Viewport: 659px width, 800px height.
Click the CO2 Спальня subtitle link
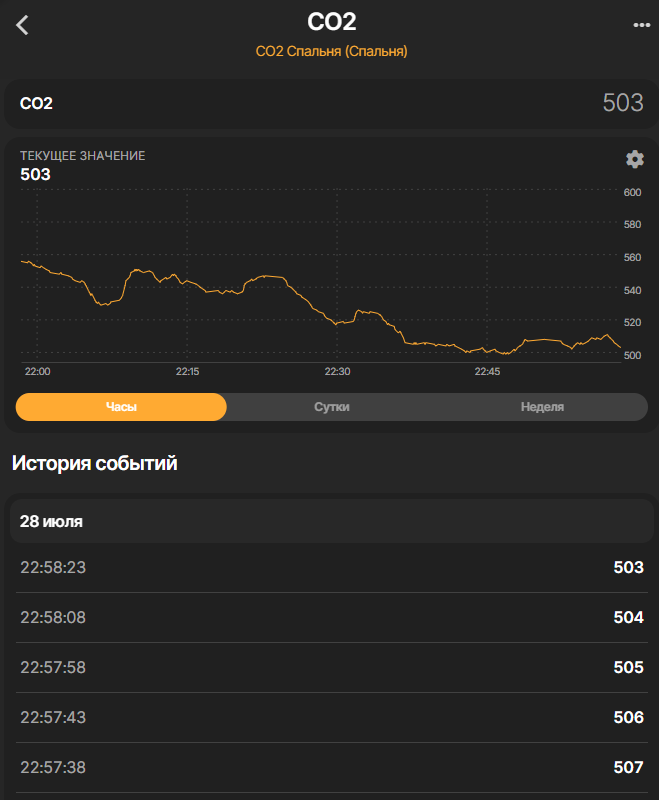pyautogui.click(x=331, y=50)
